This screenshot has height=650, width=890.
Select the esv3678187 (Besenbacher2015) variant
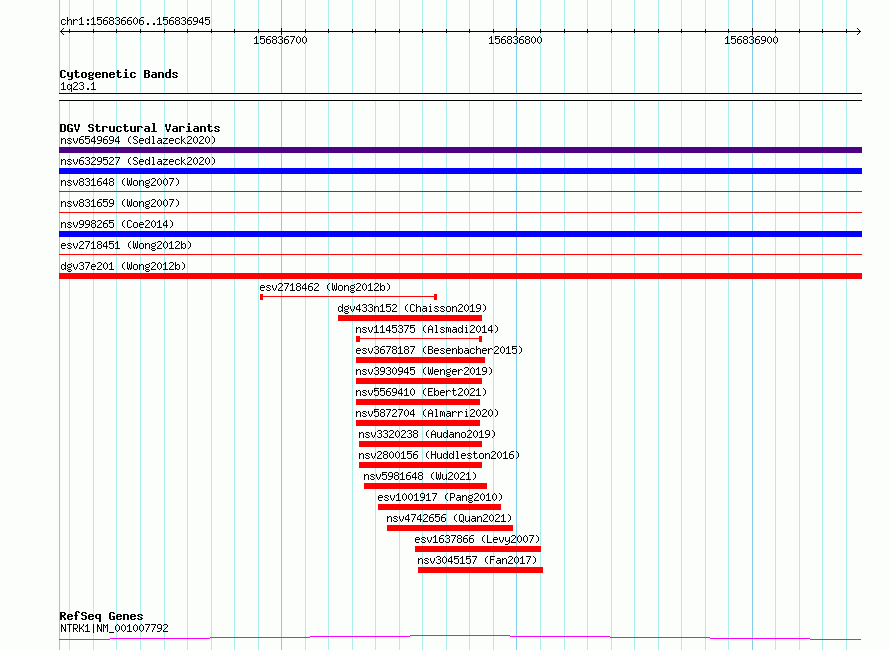pos(439,350)
